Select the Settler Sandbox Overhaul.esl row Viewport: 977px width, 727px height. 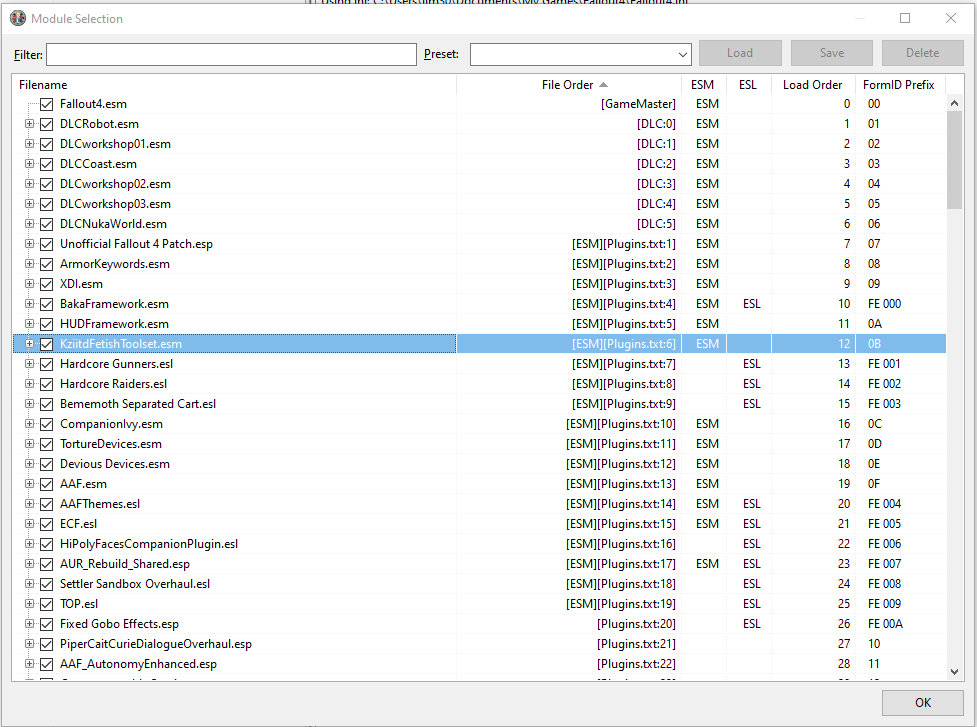[x=480, y=584]
